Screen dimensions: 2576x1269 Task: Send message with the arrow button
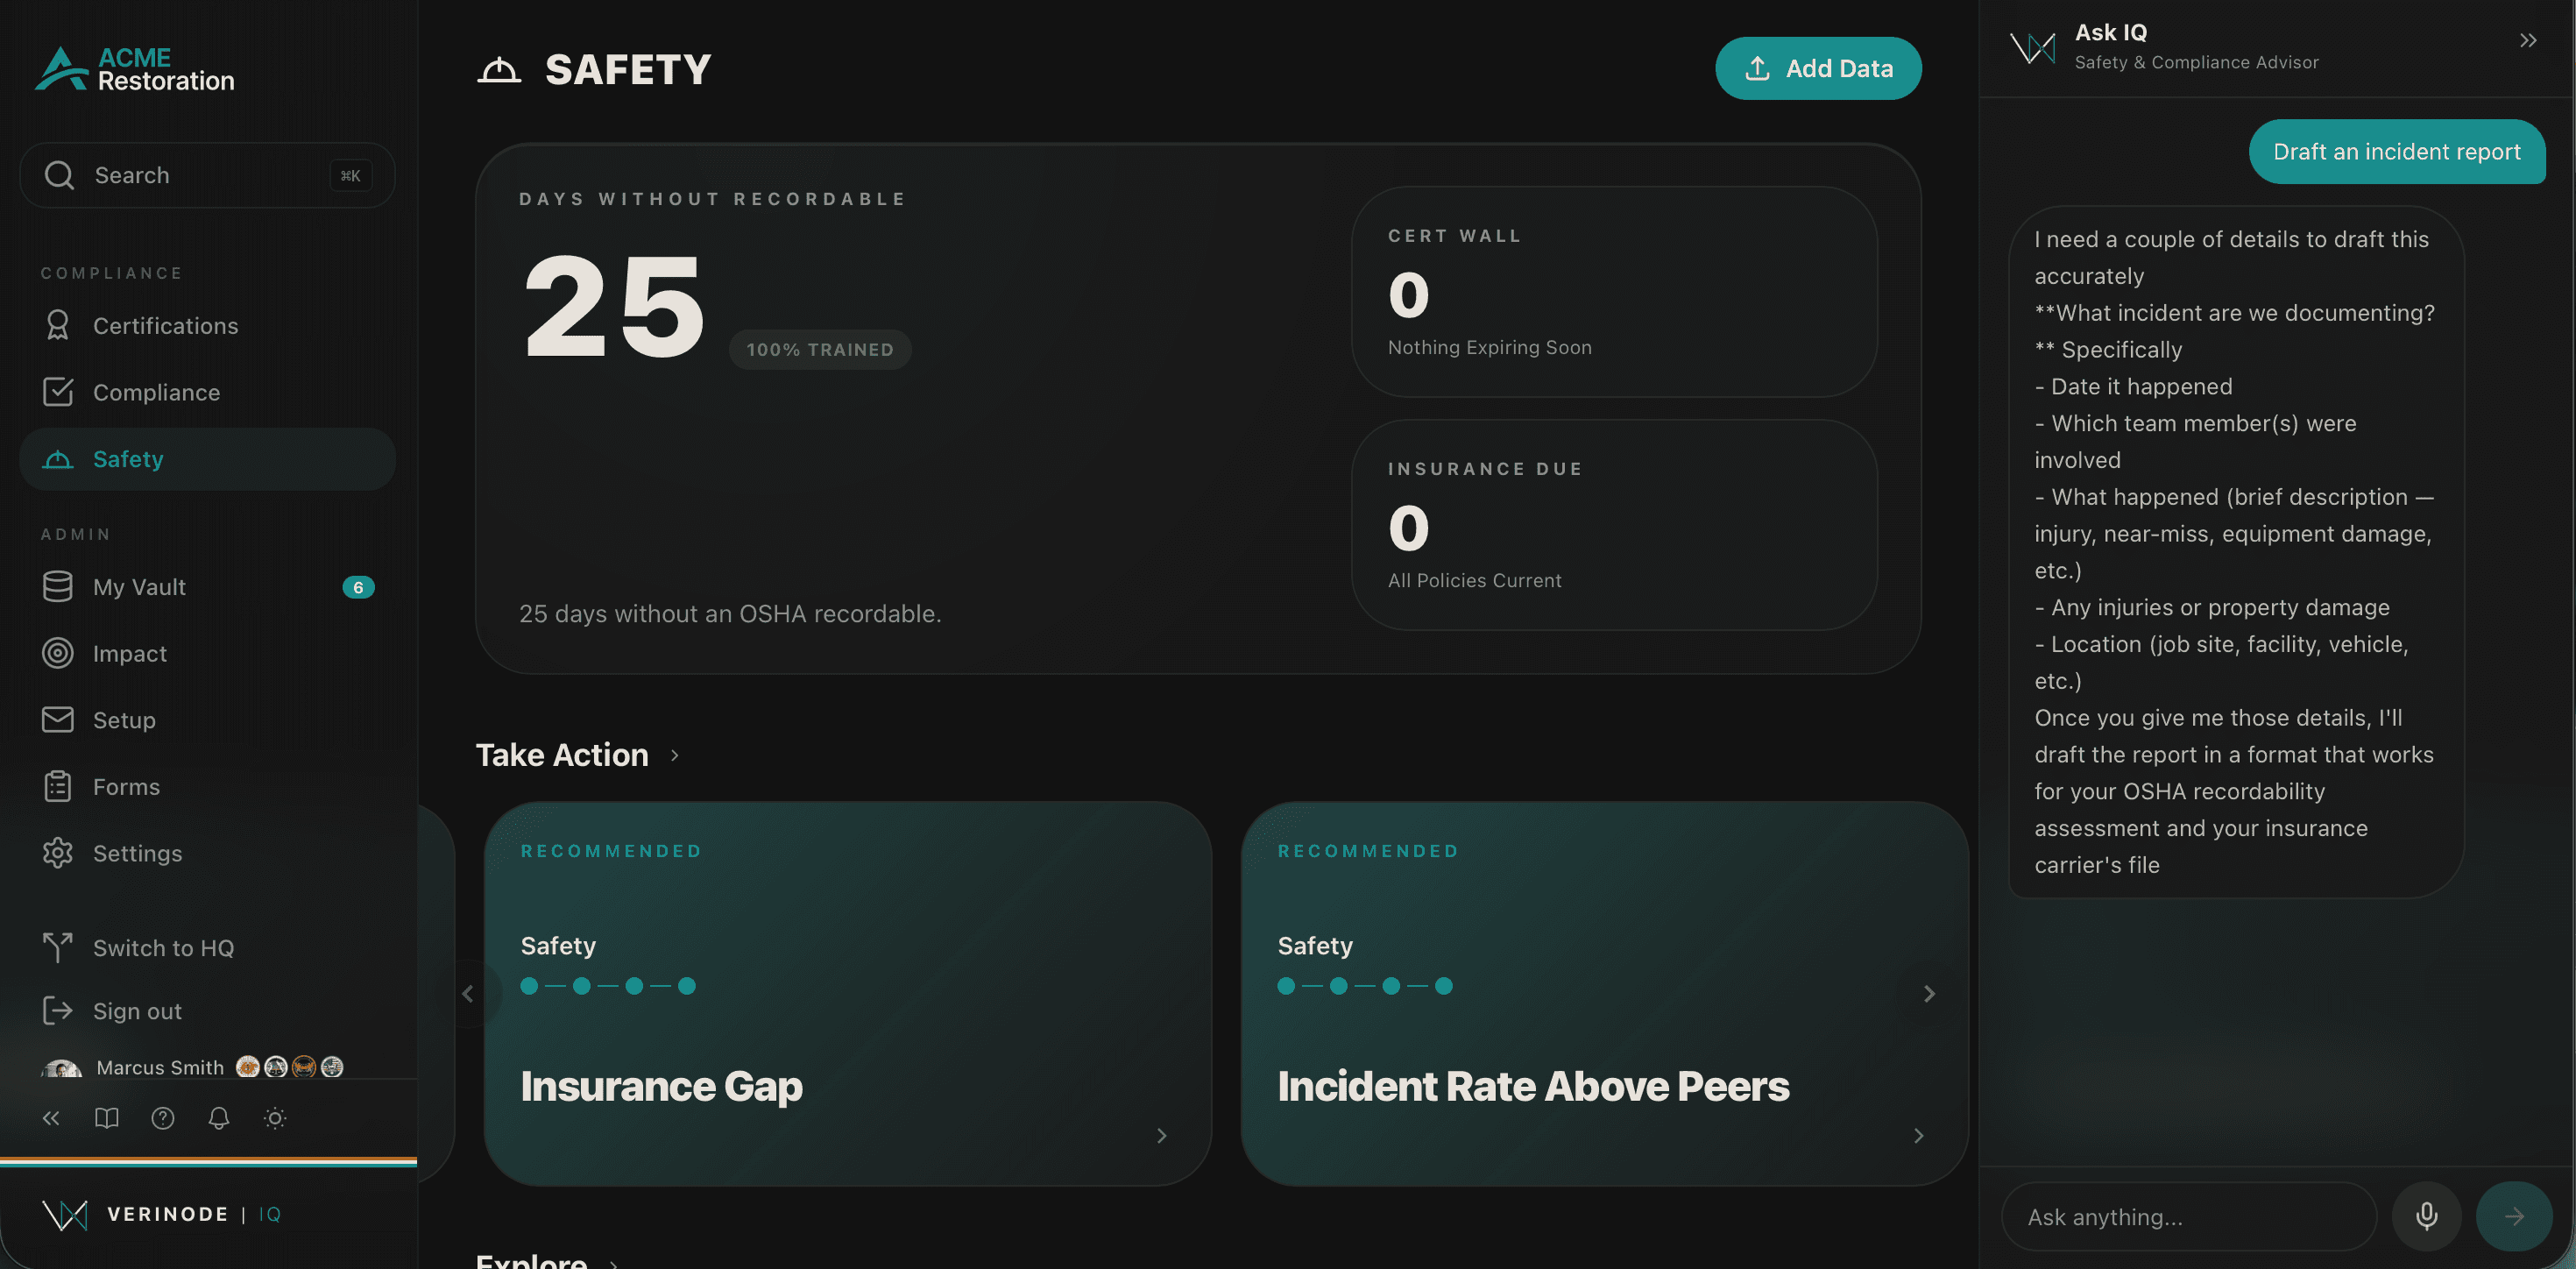pyautogui.click(x=2513, y=1216)
